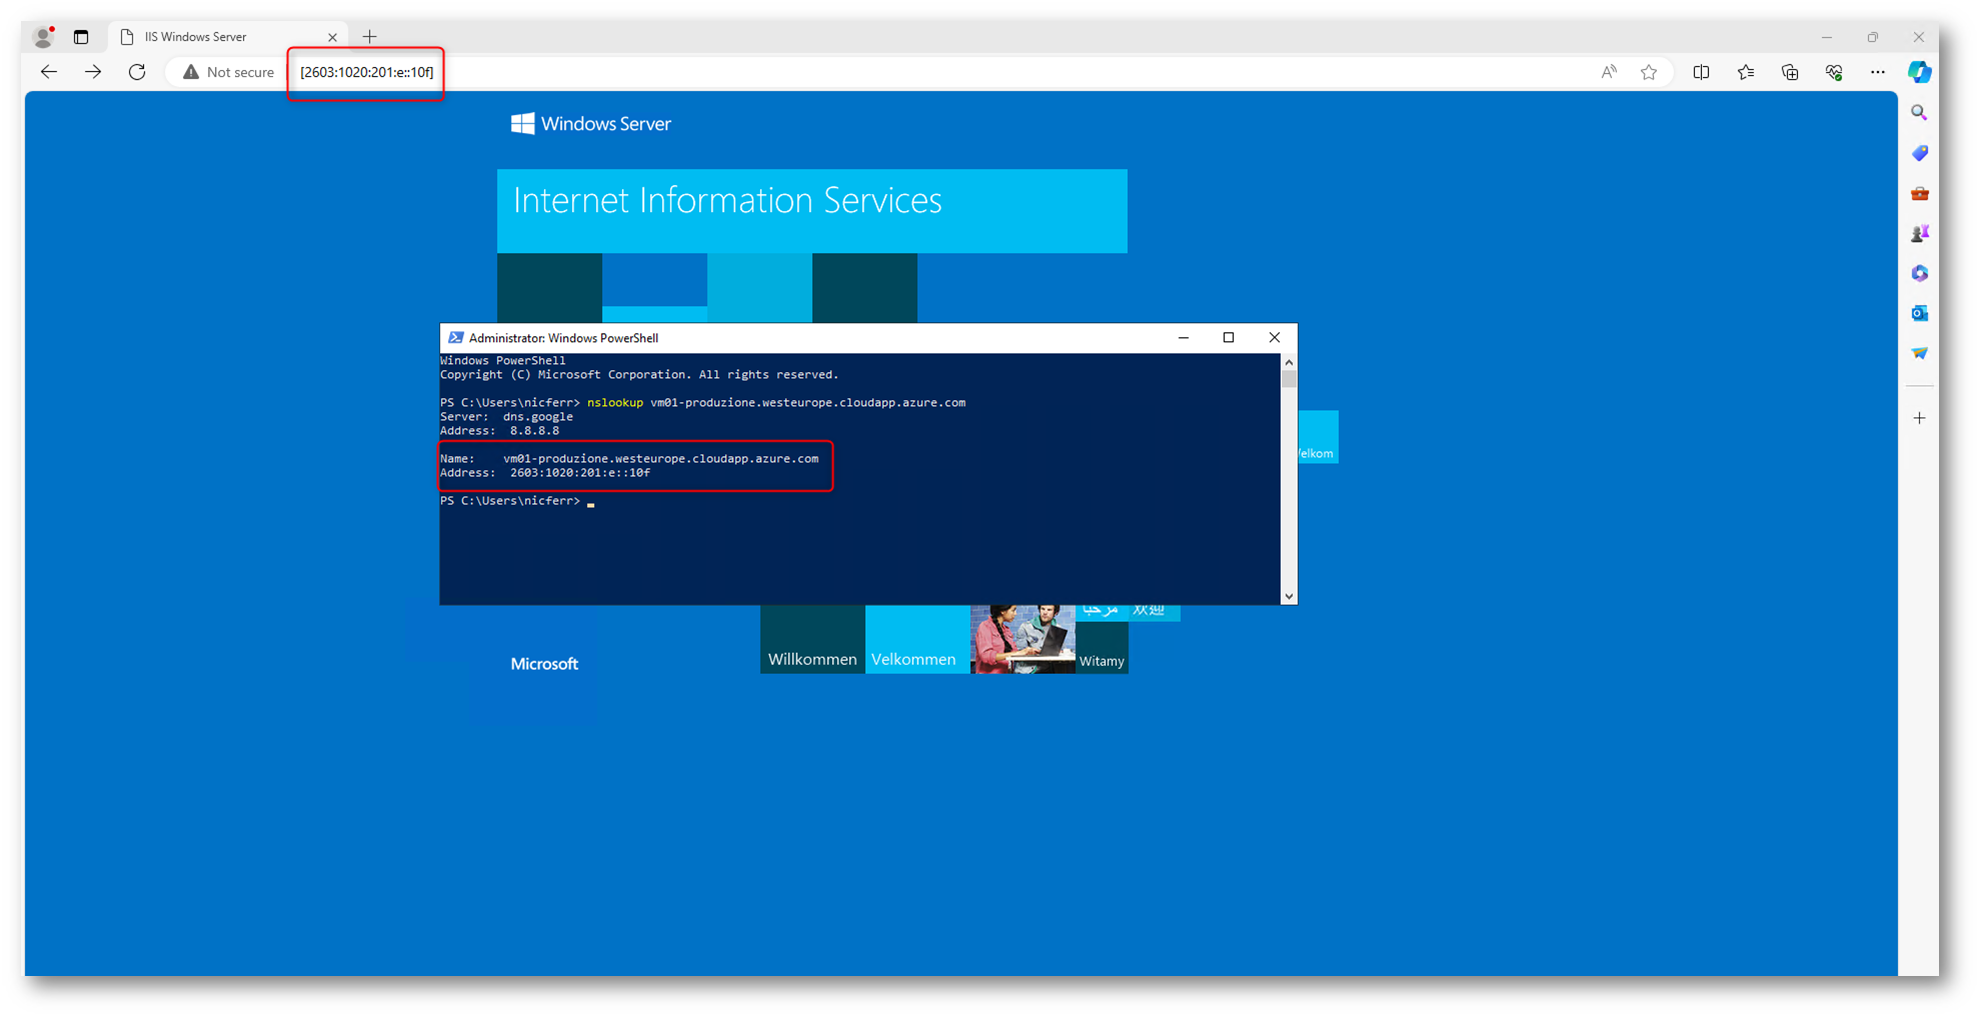1981x1018 pixels.
Task: Open sidebar Games chess icon
Action: pyautogui.click(x=1919, y=233)
